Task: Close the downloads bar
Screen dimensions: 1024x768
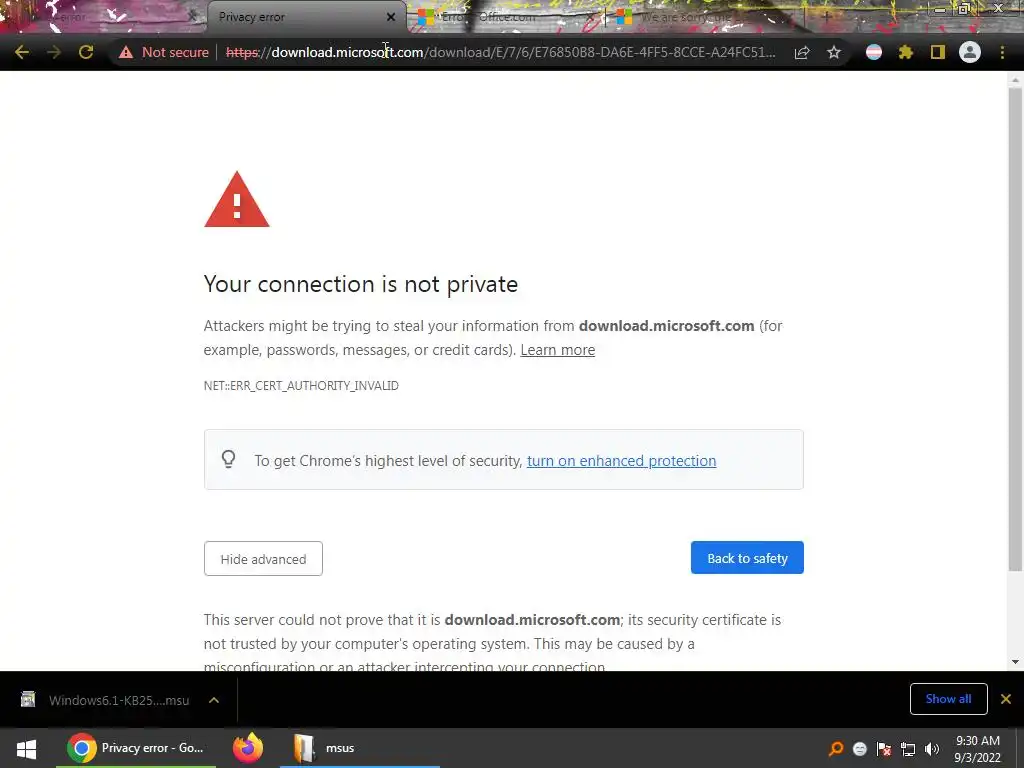Action: 1006,699
